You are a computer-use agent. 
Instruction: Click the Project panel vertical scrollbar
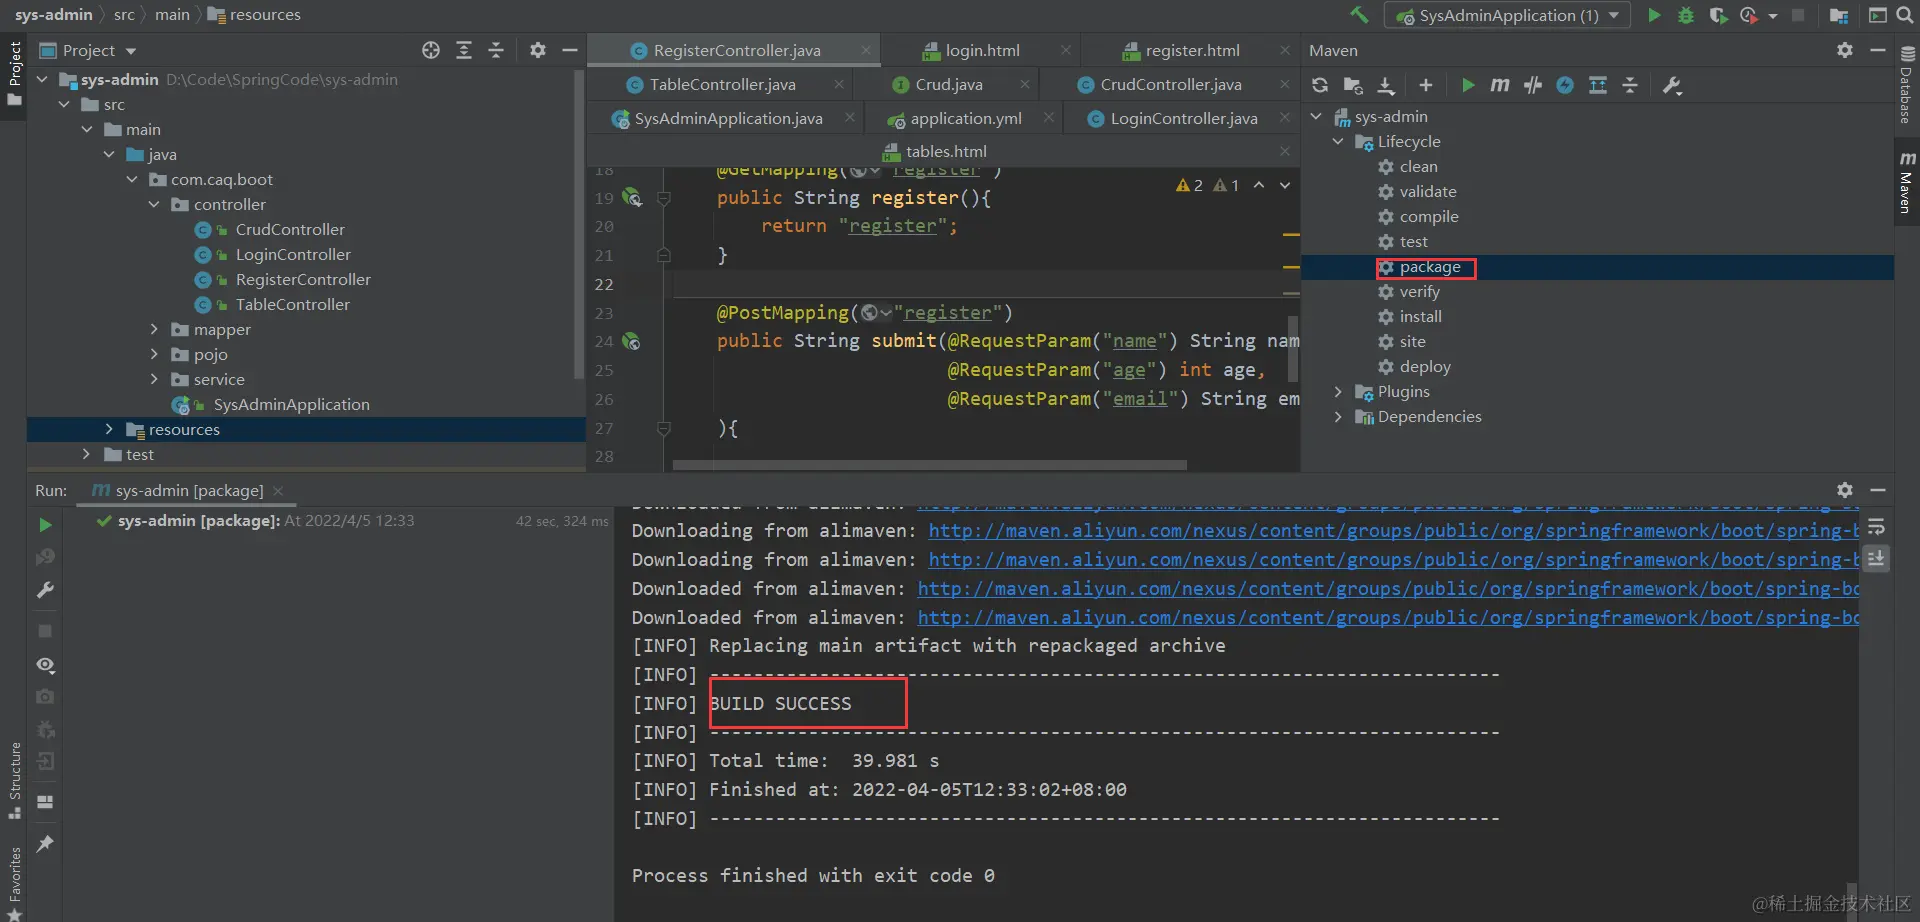[x=578, y=225]
